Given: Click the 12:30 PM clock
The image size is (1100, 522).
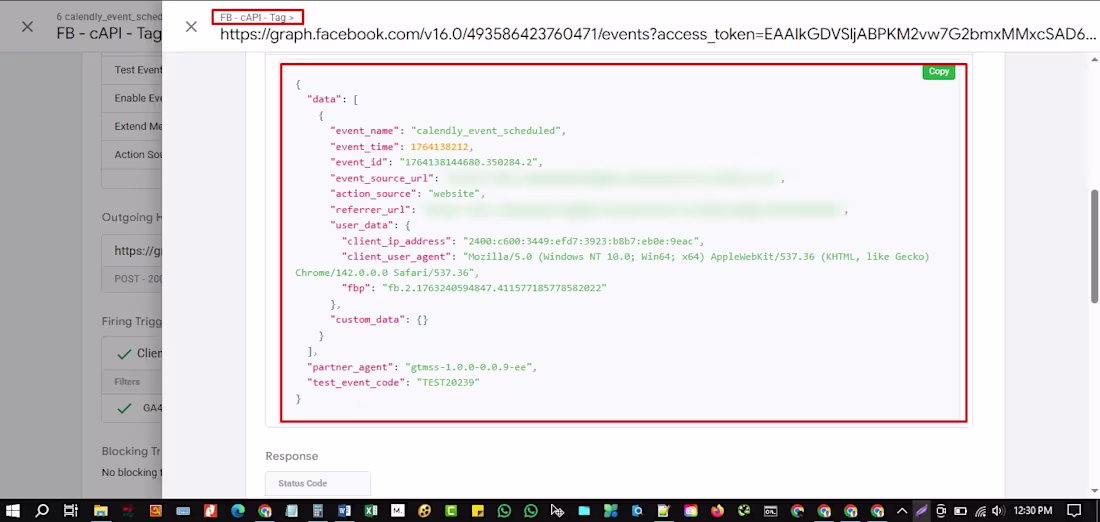Looking at the screenshot, I should (1033, 511).
